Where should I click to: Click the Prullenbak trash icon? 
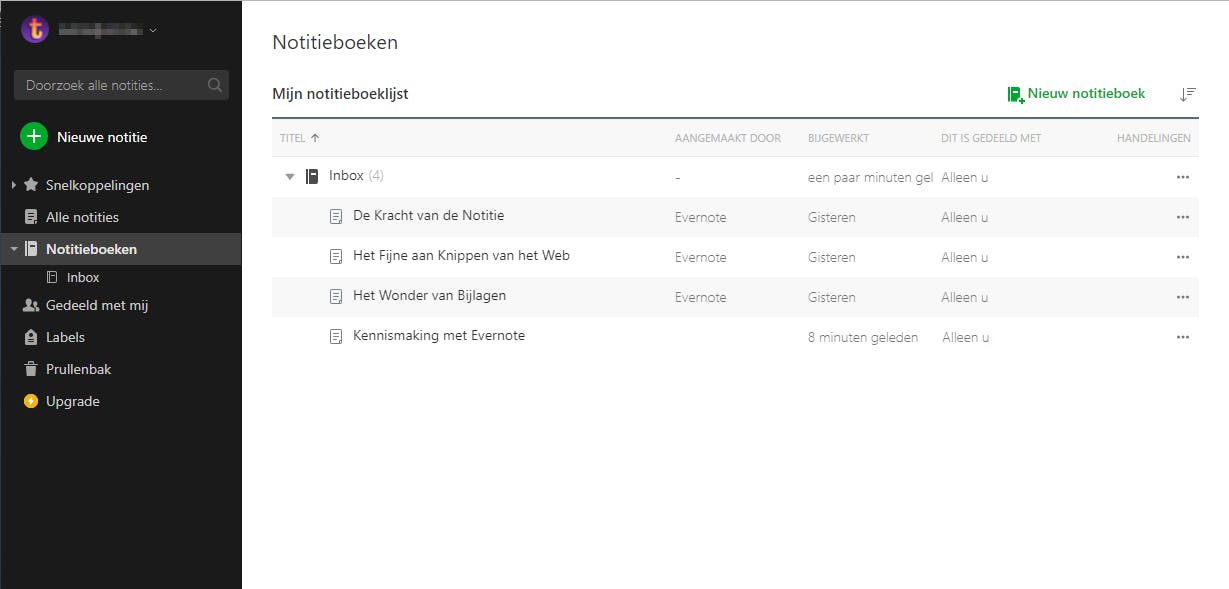tap(31, 369)
